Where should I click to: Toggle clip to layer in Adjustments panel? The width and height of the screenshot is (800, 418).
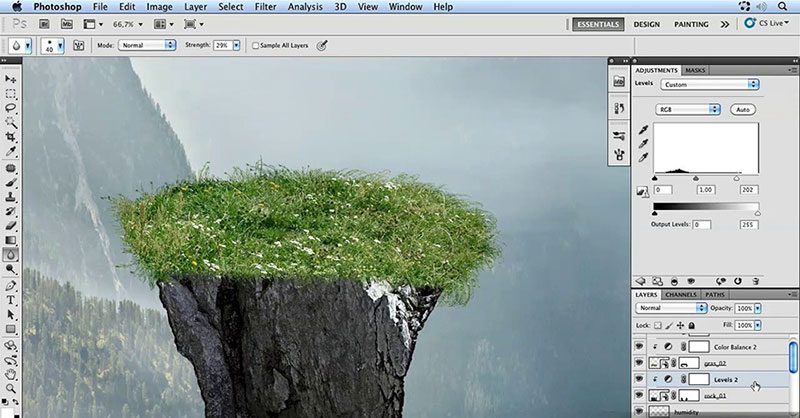[674, 281]
